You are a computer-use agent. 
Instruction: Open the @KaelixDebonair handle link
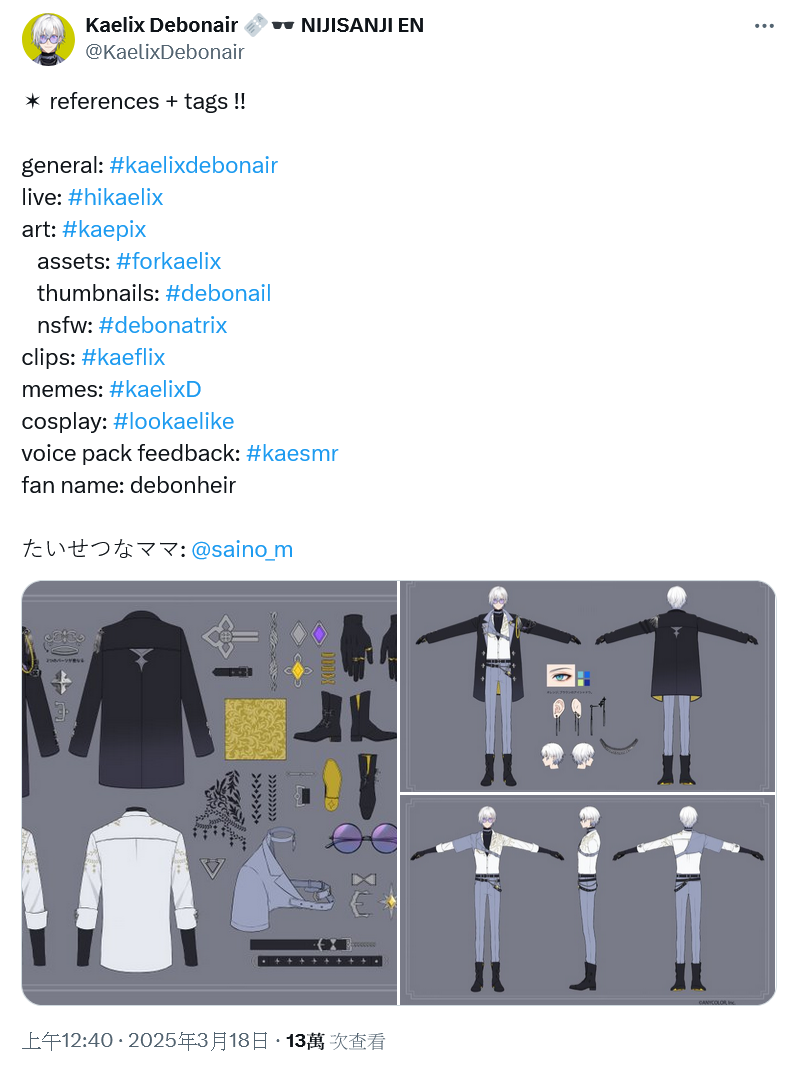(x=165, y=52)
